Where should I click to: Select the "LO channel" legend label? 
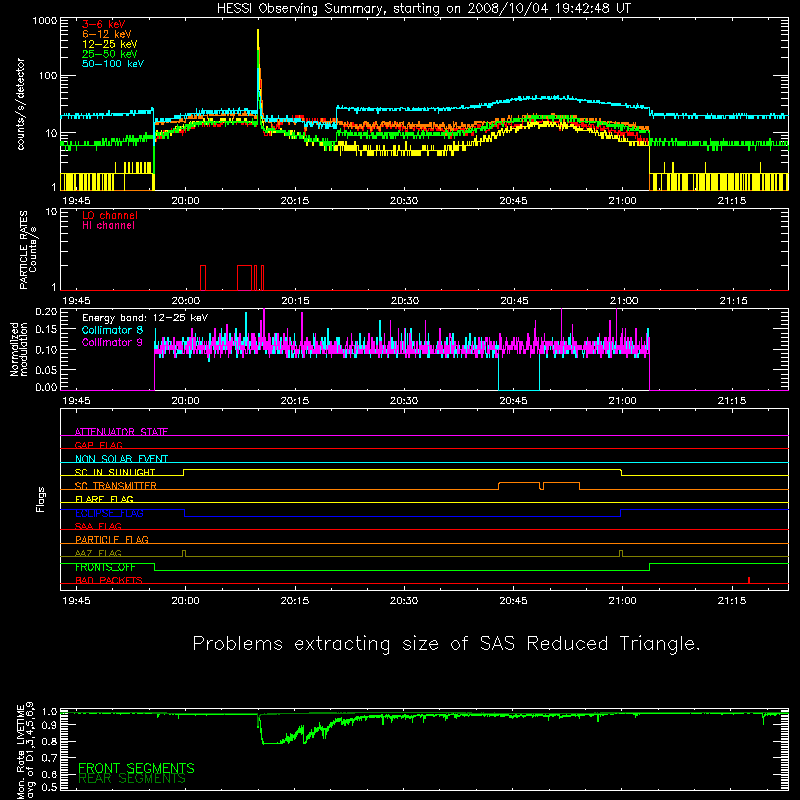(110, 215)
